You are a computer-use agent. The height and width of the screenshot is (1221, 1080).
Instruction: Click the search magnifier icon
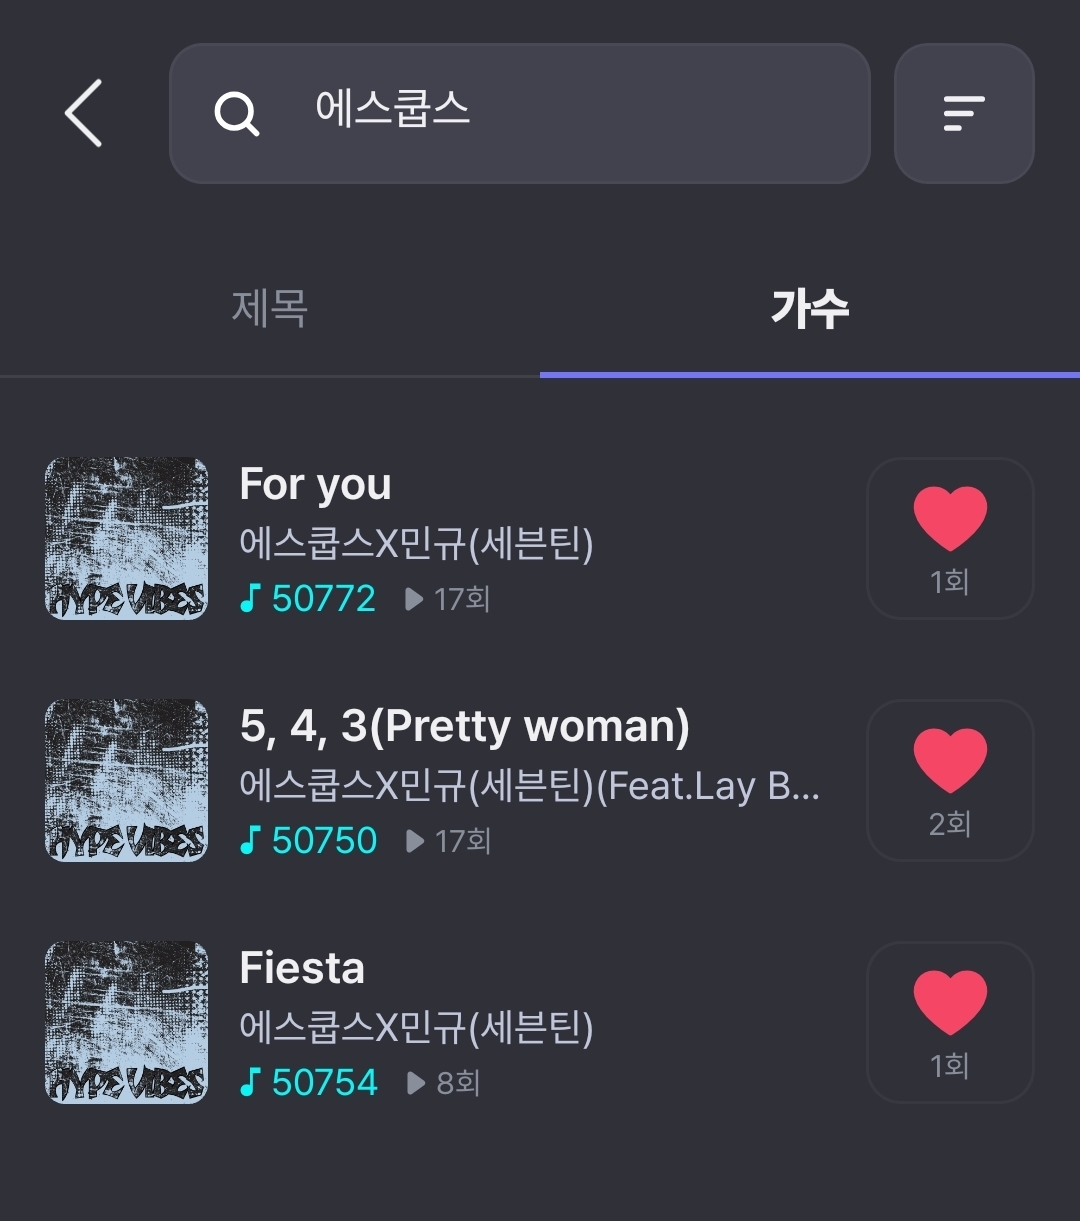(x=237, y=114)
